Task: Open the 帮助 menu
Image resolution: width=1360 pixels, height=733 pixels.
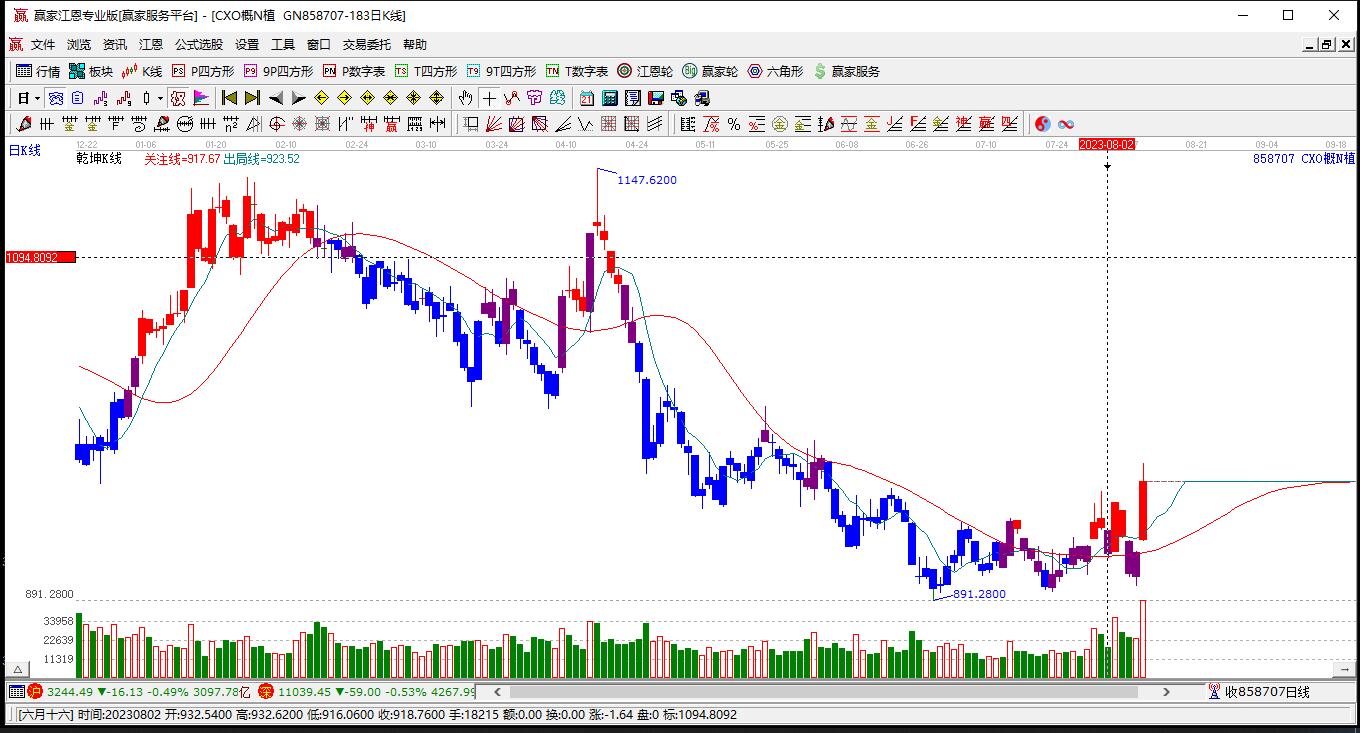Action: coord(415,44)
